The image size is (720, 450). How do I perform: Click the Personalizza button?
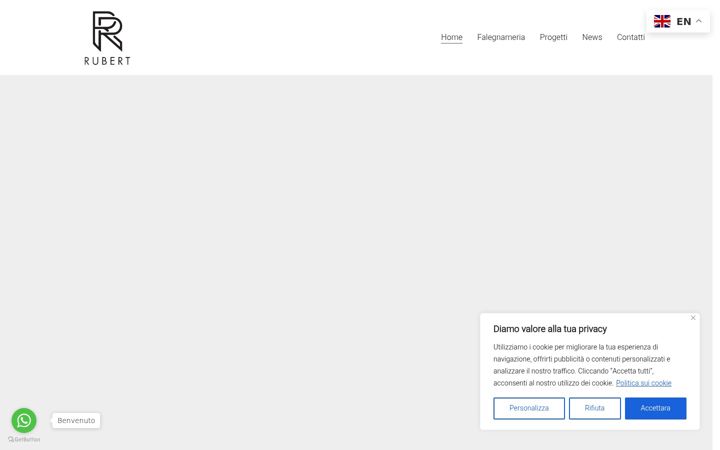pos(529,408)
